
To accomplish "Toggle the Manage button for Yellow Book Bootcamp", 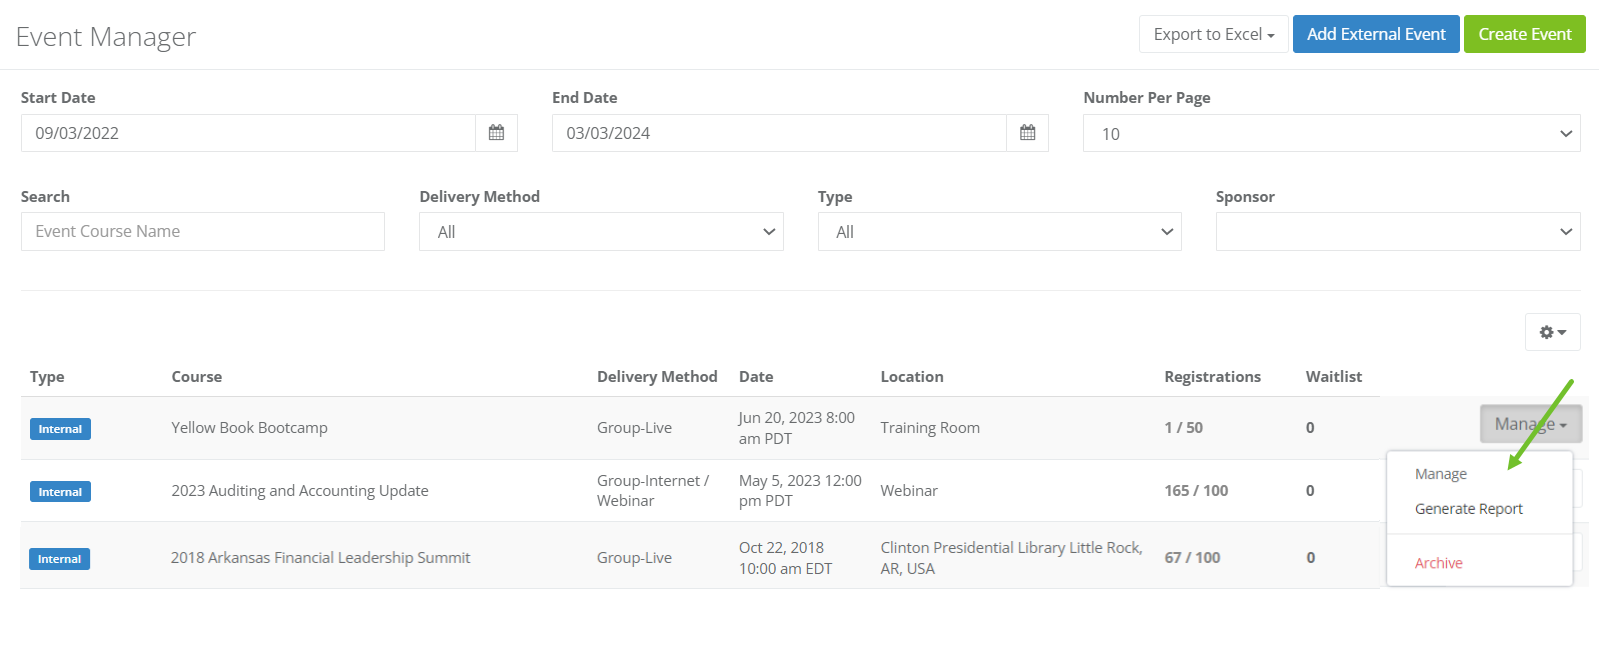I will click(1530, 424).
